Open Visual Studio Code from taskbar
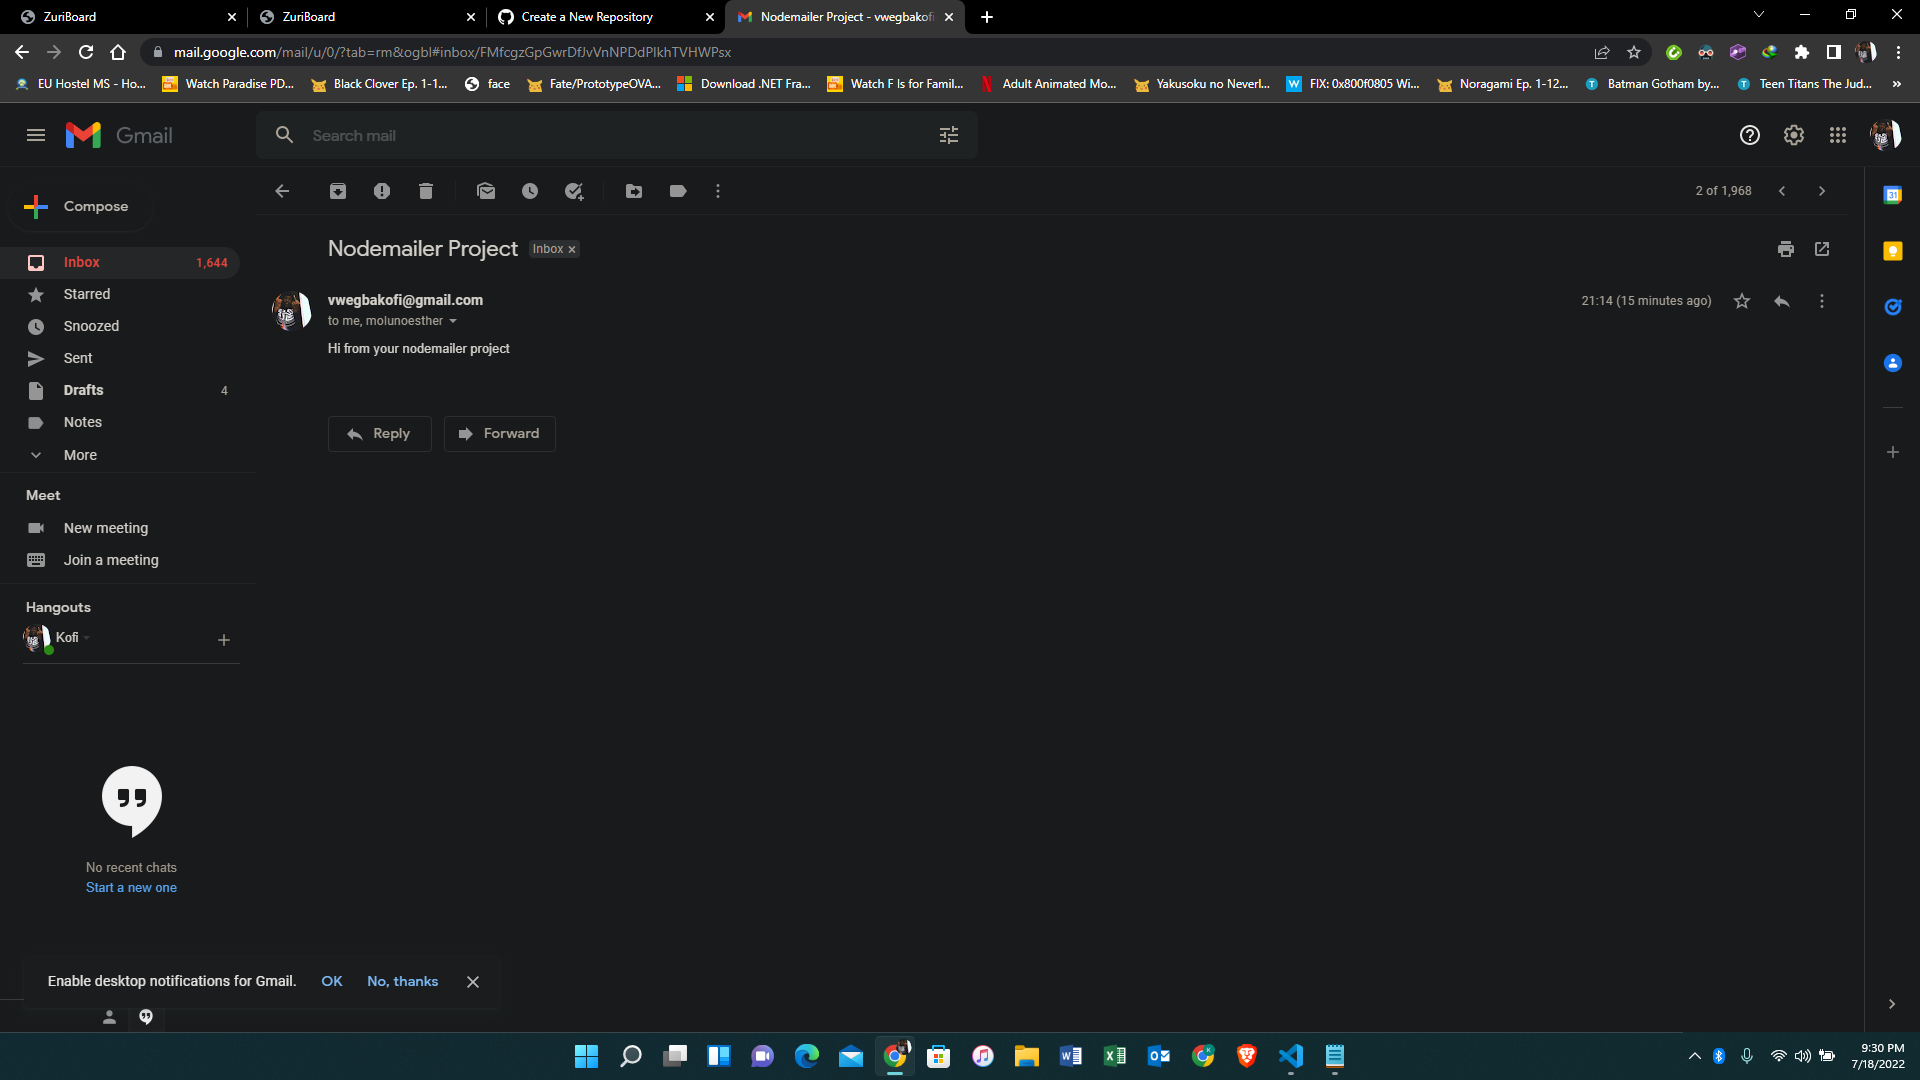Image resolution: width=1920 pixels, height=1080 pixels. pos(1291,1056)
